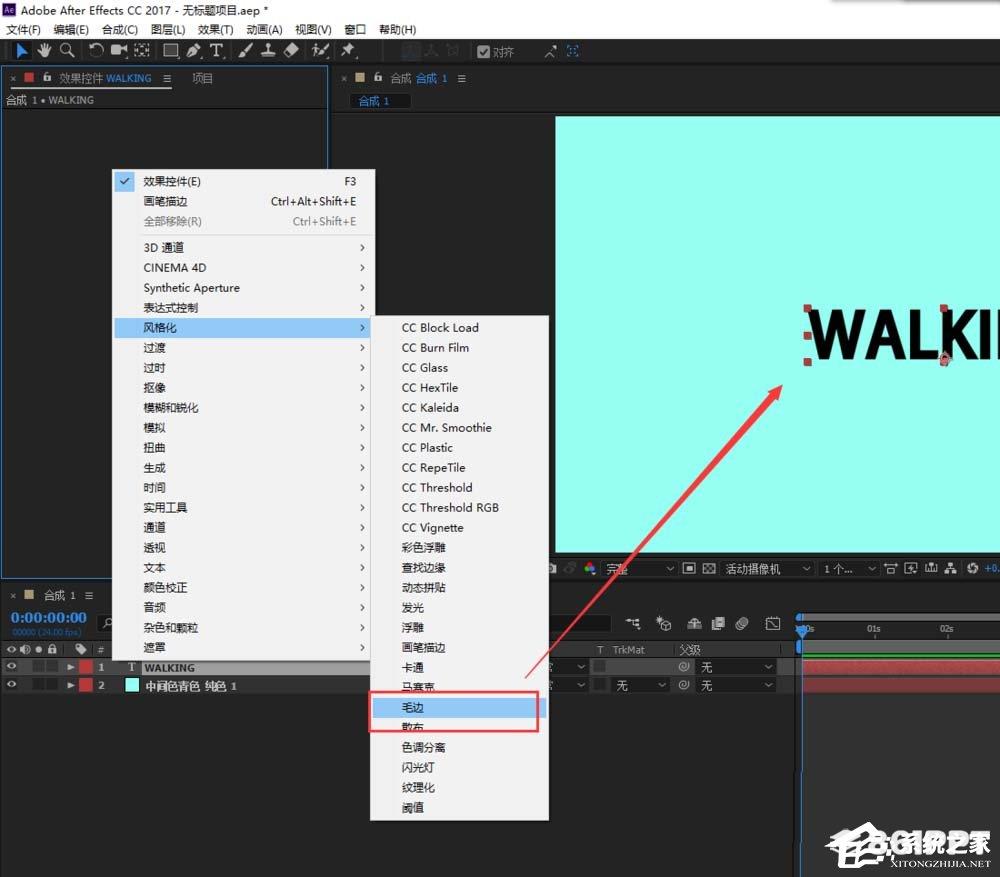Open effect controls panel menu icon
The width and height of the screenshot is (1000, 877).
point(167,78)
